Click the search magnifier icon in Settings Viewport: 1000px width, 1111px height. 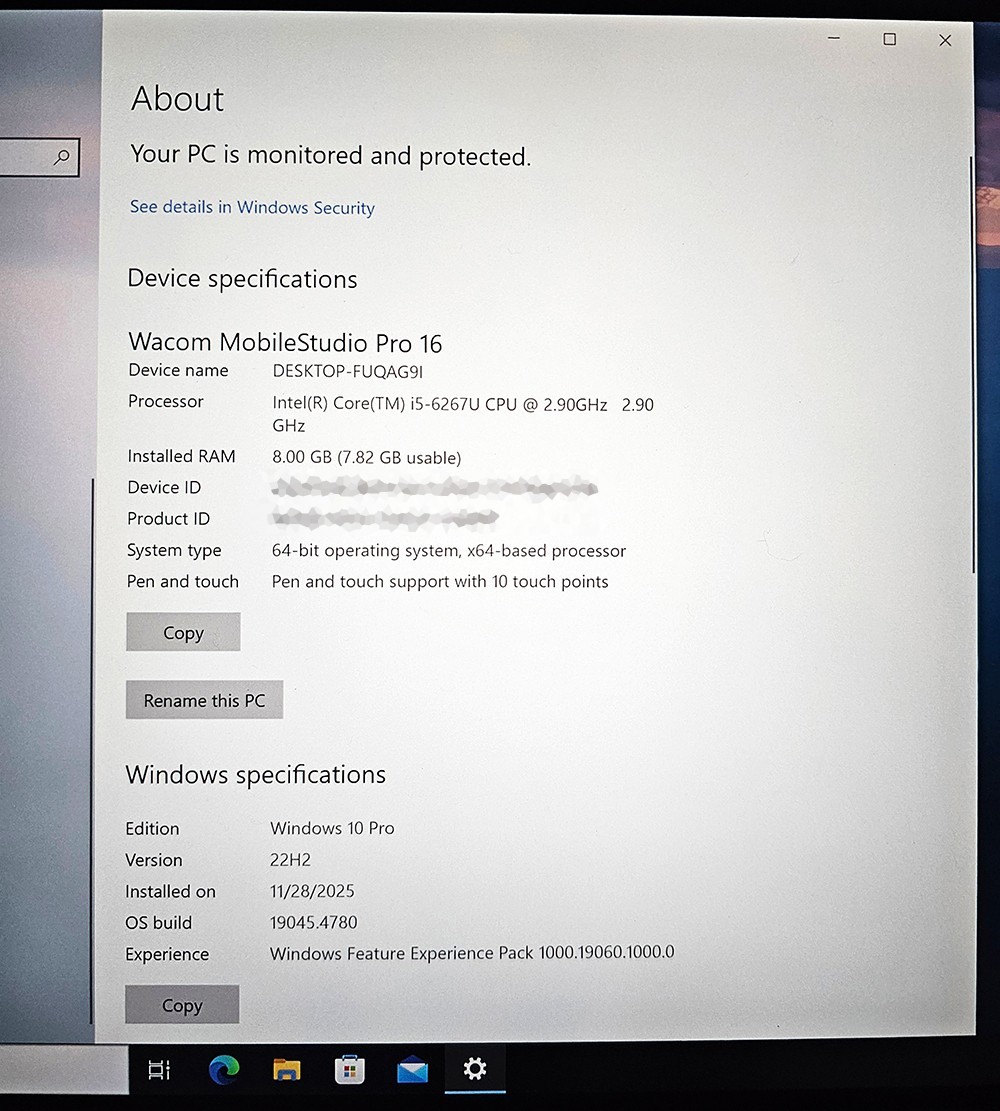click(x=62, y=157)
